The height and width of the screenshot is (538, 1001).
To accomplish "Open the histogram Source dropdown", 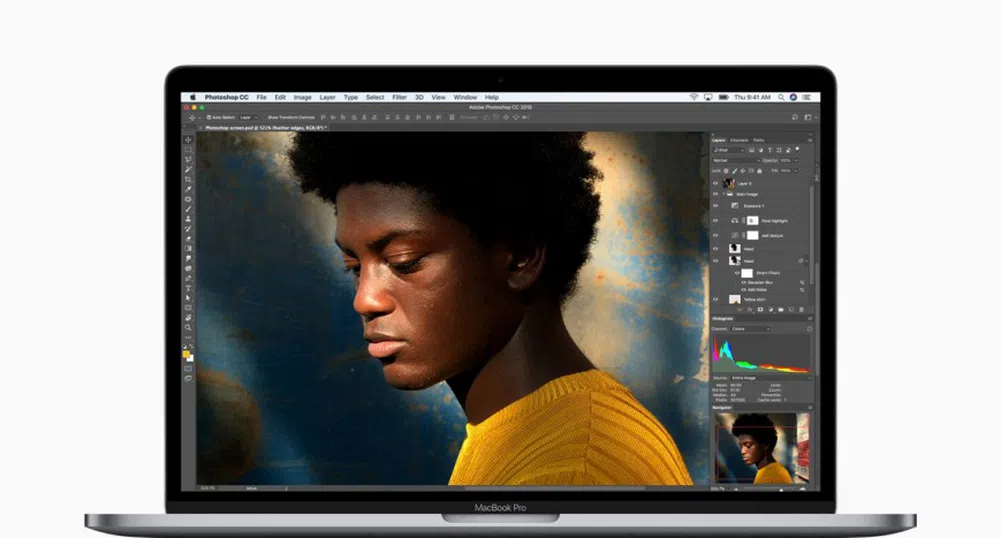I will pyautogui.click(x=772, y=378).
